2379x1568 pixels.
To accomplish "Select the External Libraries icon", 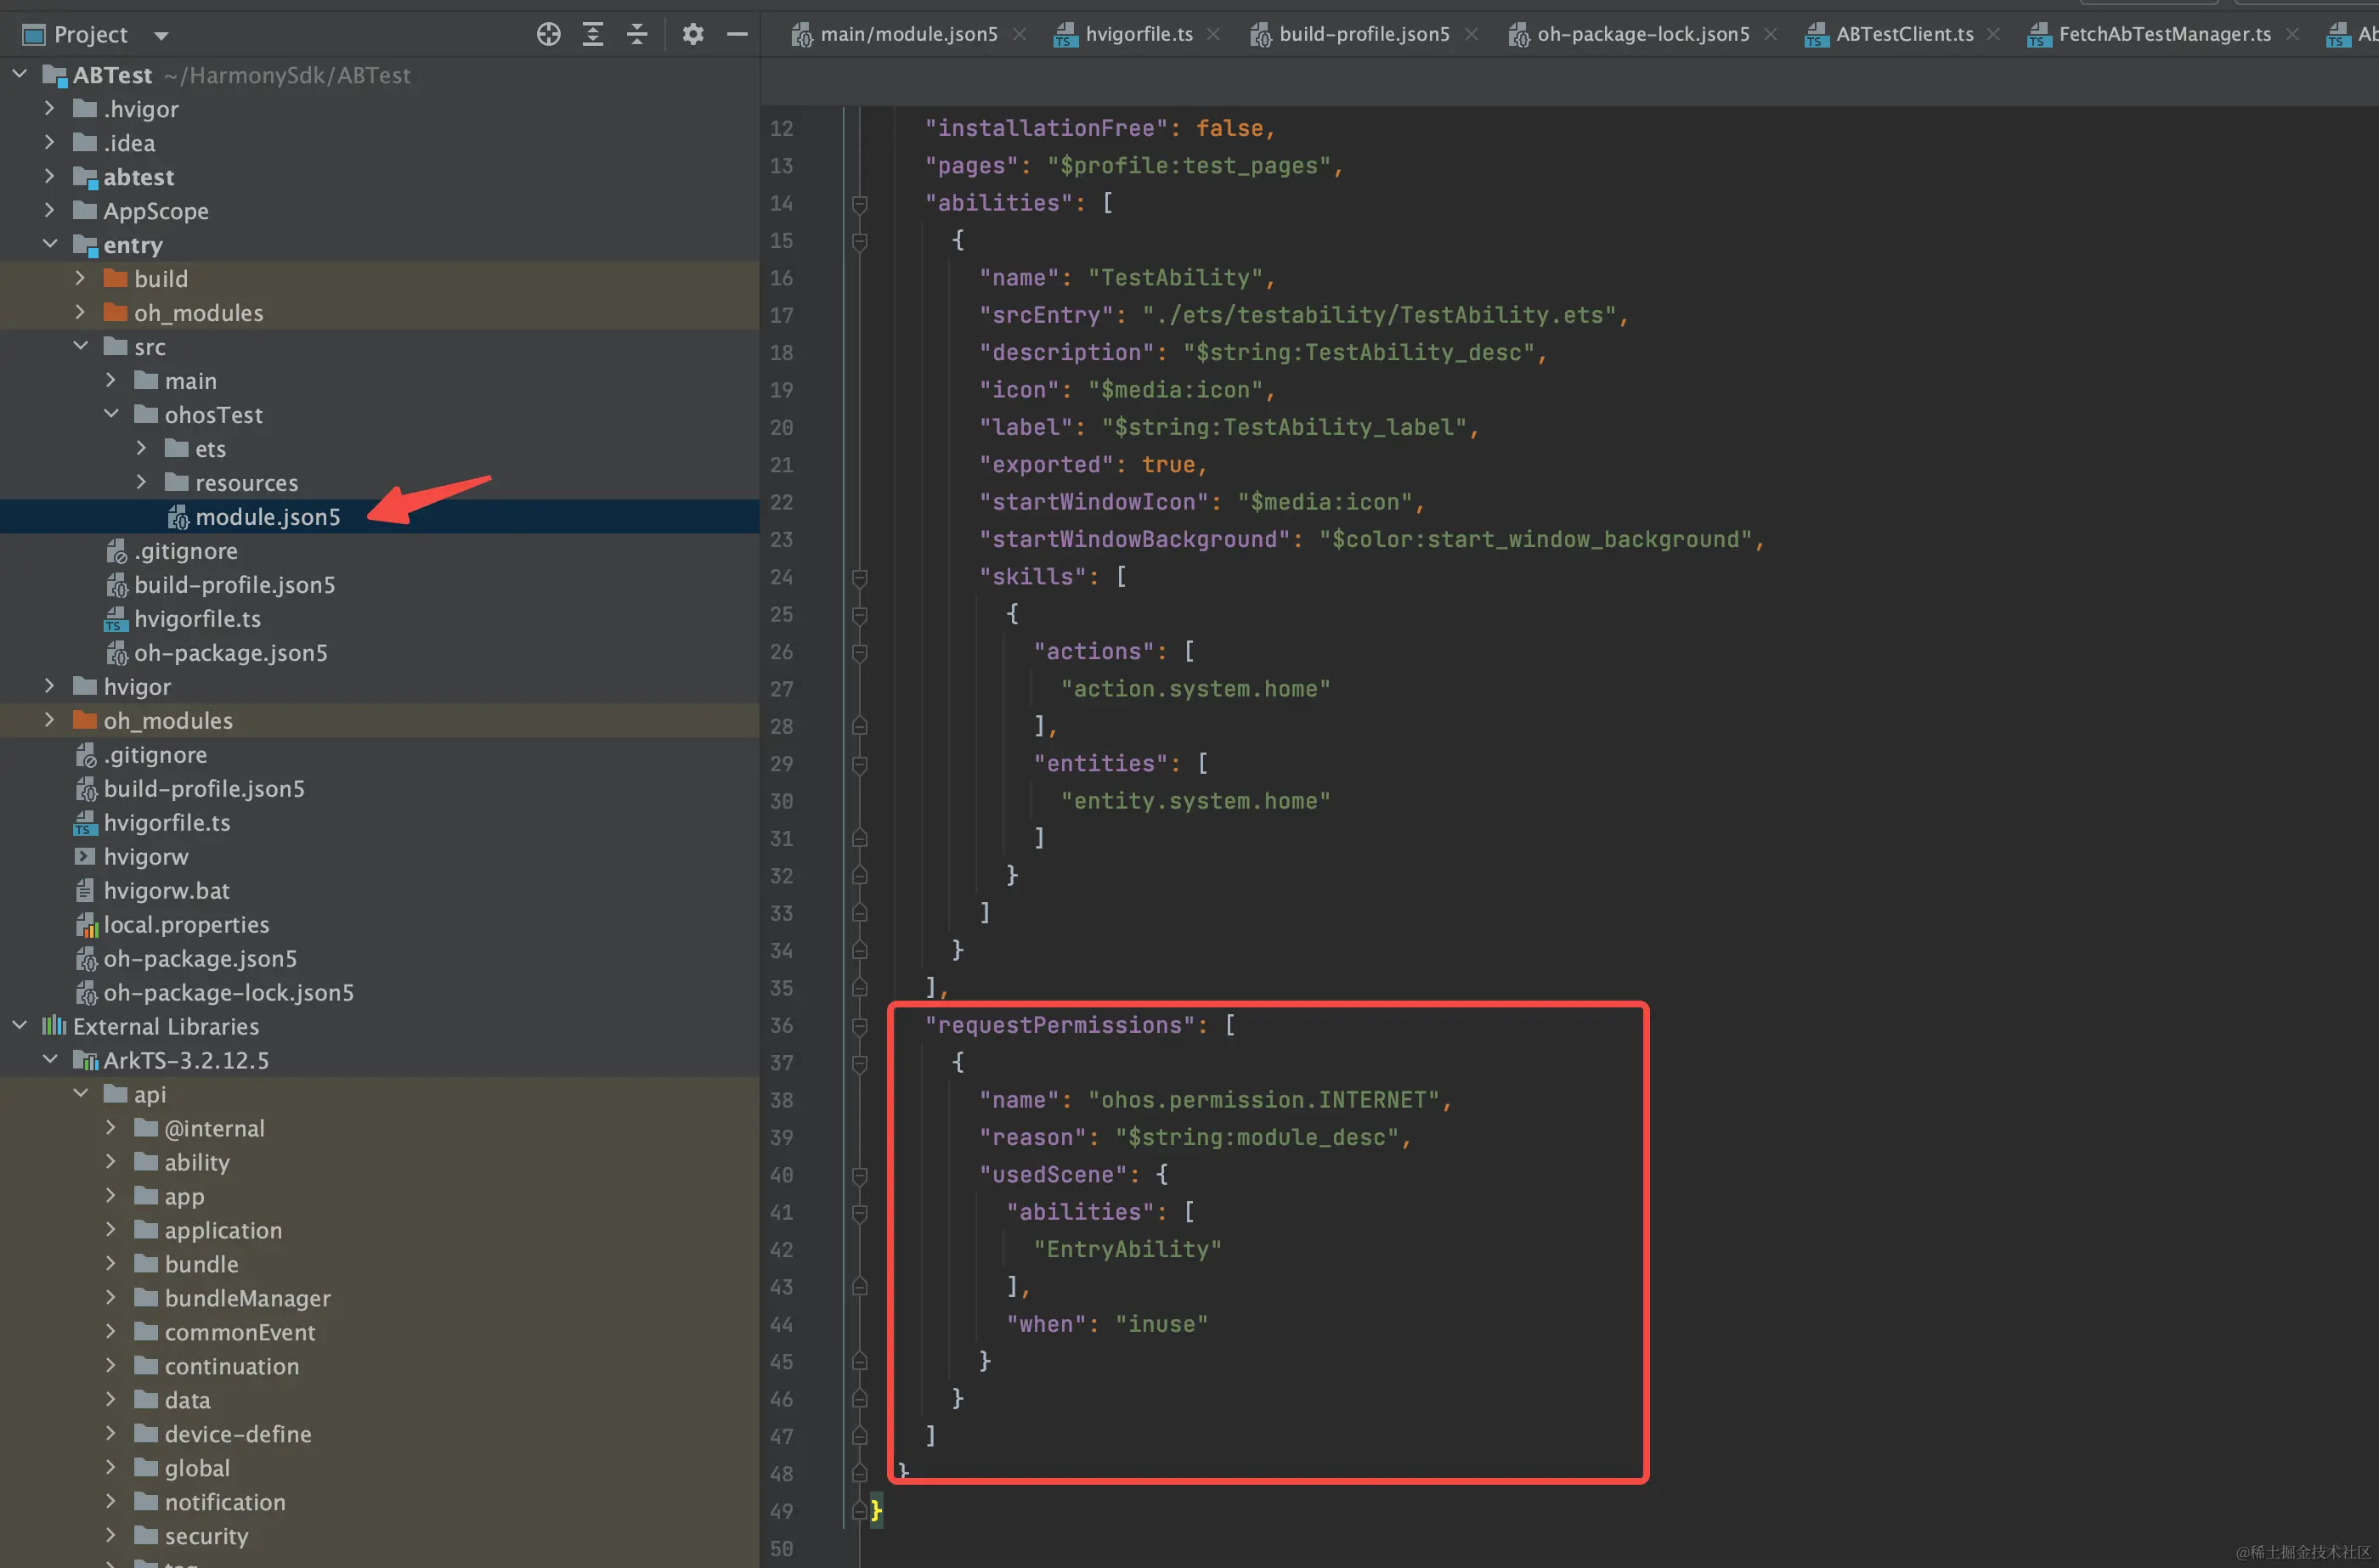I will click(x=54, y=1026).
